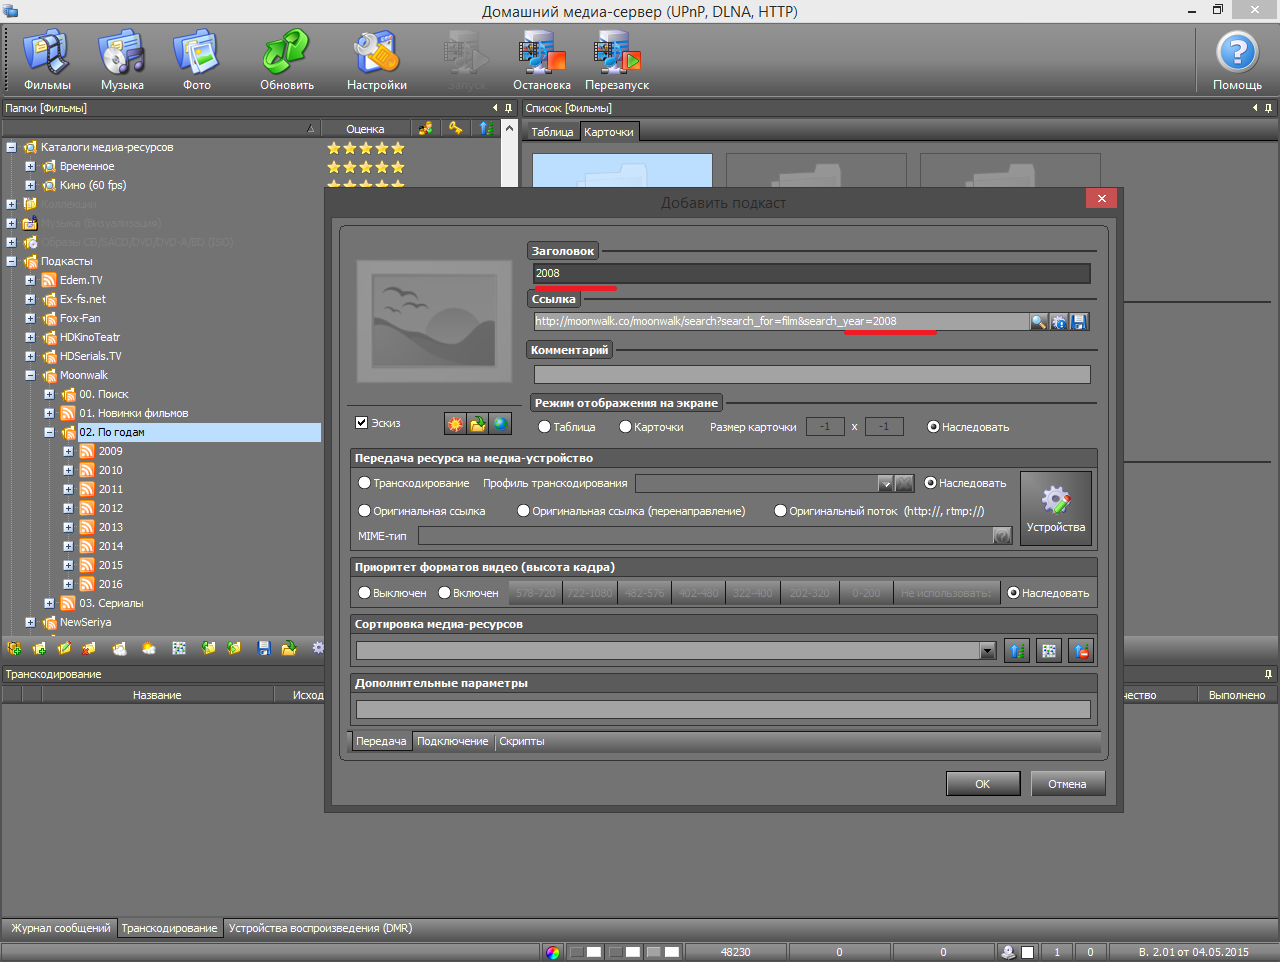This screenshot has height=962, width=1280.
Task: Choose the Транскодирование radio option
Action: click(x=365, y=483)
